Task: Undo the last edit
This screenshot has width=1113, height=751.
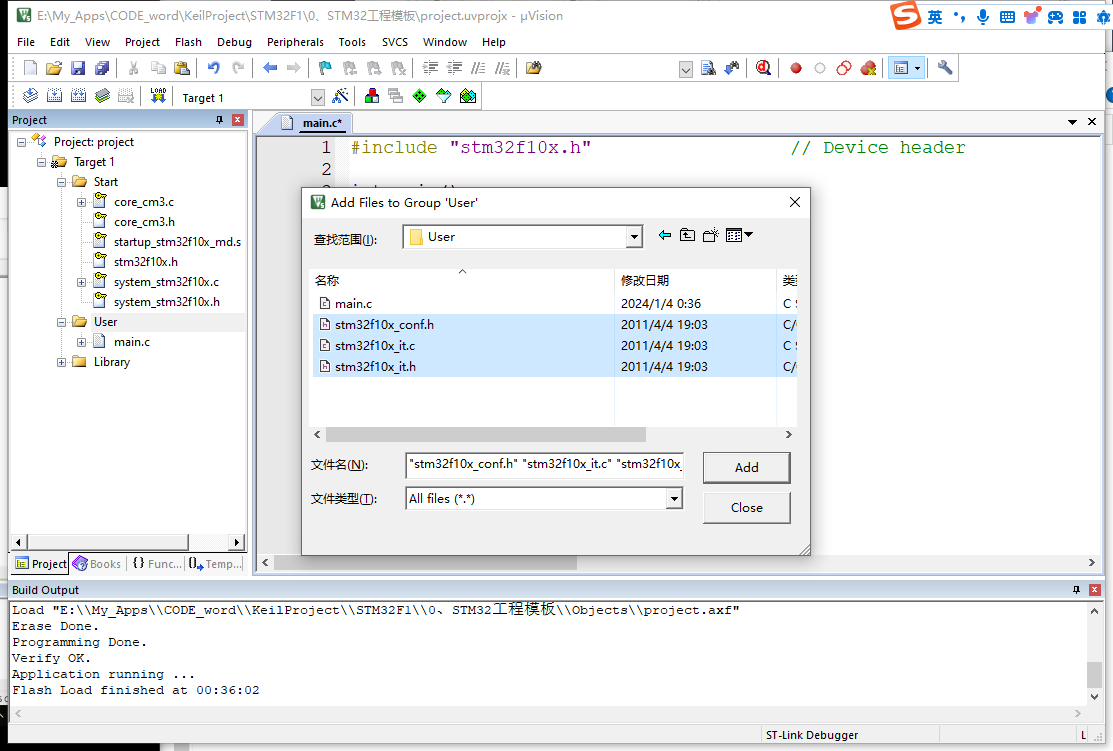Action: pyautogui.click(x=213, y=68)
